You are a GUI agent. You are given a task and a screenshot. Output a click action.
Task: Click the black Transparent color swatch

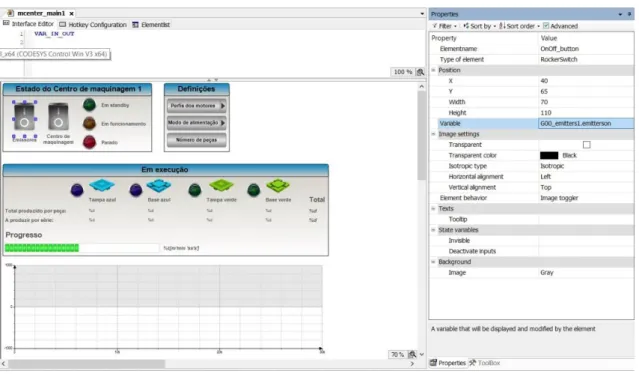(549, 155)
